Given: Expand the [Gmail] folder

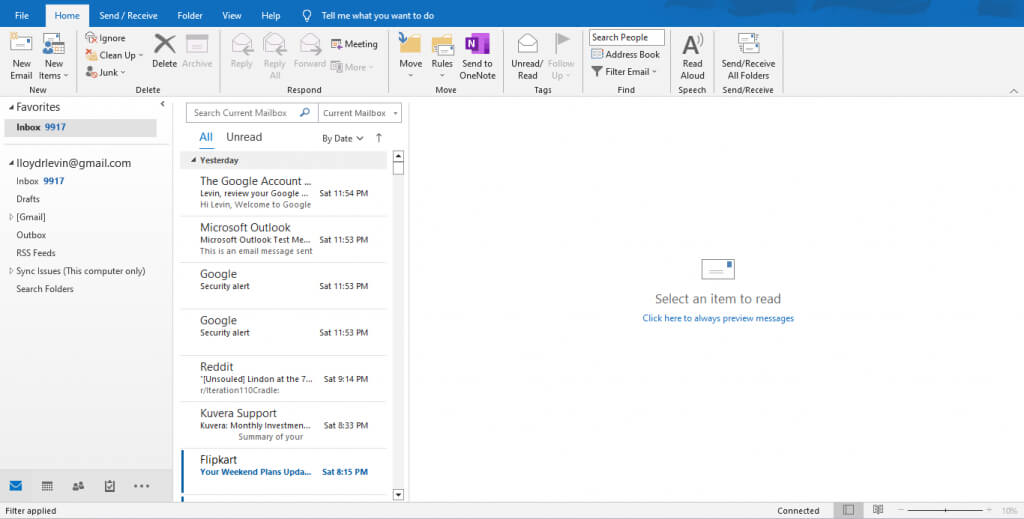Looking at the screenshot, I should coord(11,217).
